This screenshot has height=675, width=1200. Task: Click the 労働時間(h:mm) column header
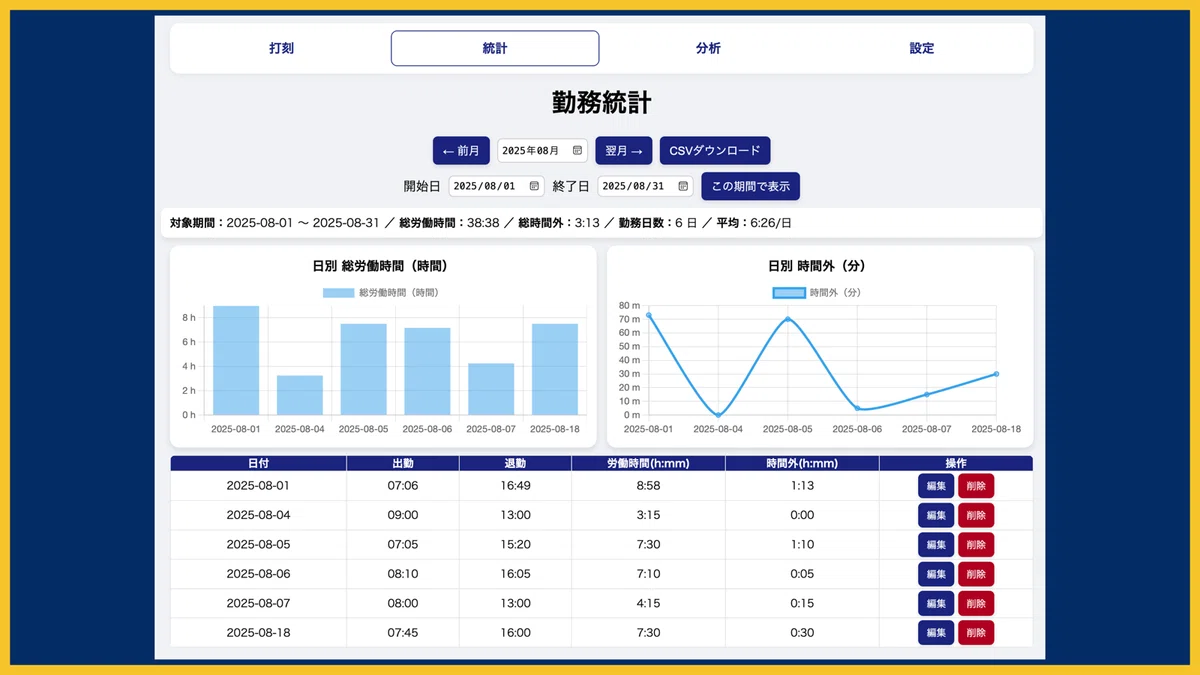tap(649, 463)
